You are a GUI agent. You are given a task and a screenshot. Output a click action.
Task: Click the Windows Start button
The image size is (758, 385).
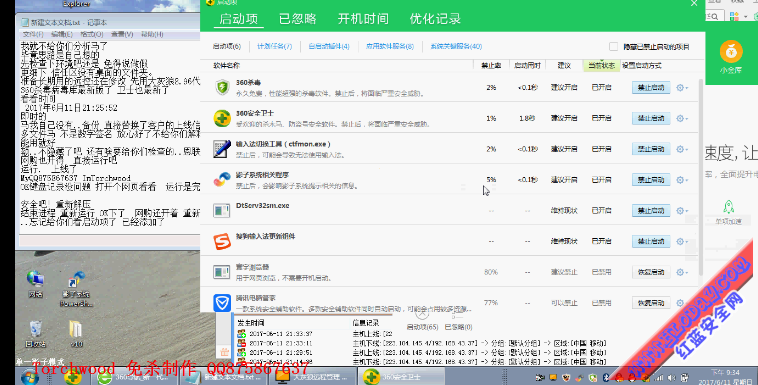[30, 377]
